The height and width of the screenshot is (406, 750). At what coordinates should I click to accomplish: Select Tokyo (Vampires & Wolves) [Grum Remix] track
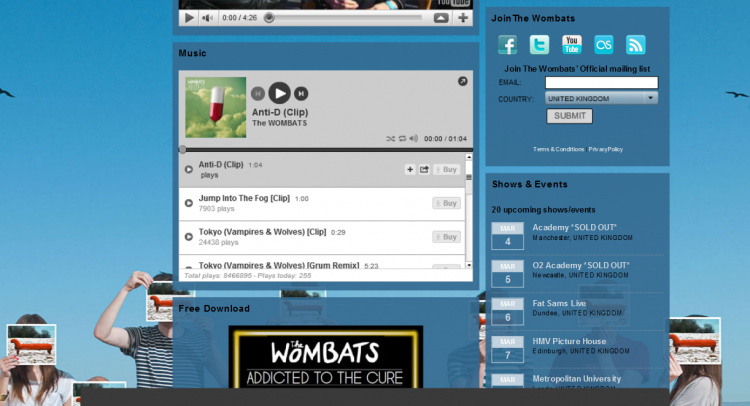click(x=279, y=265)
